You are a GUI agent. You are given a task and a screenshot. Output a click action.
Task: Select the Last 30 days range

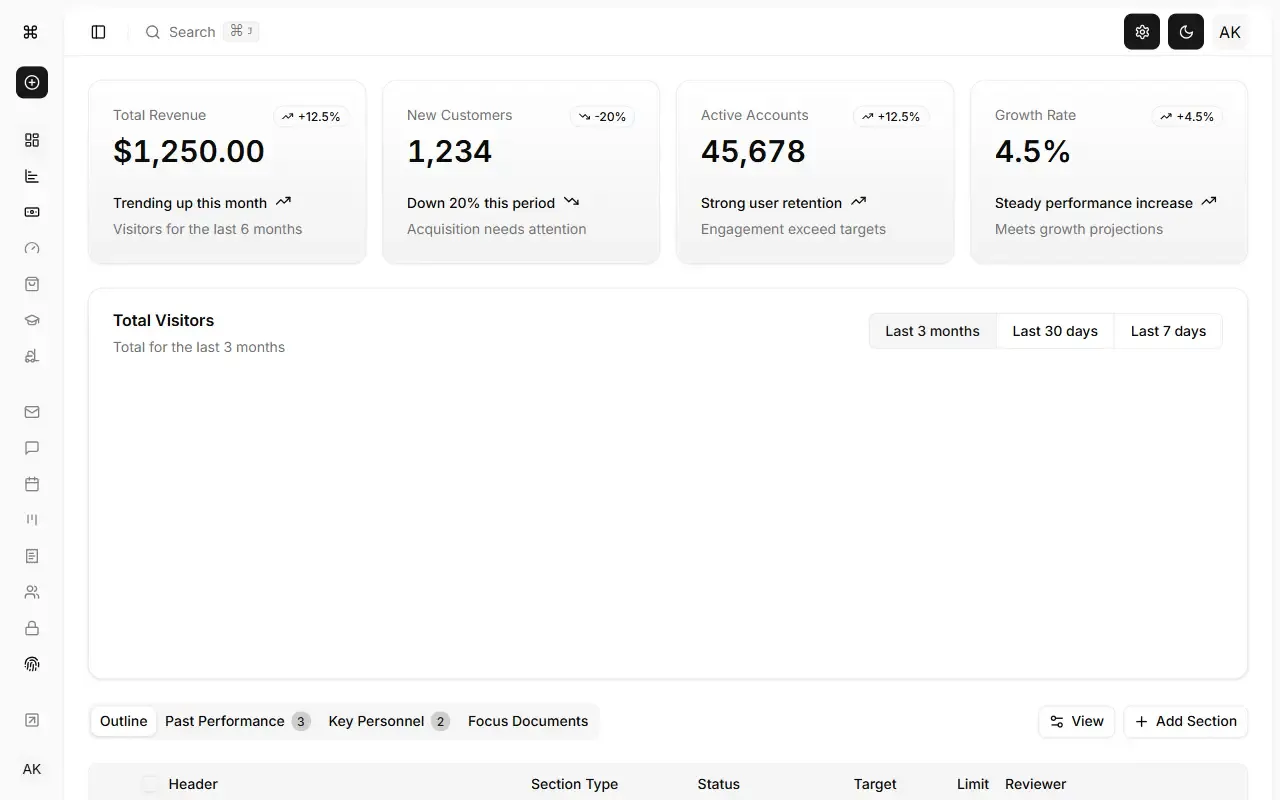(x=1055, y=331)
